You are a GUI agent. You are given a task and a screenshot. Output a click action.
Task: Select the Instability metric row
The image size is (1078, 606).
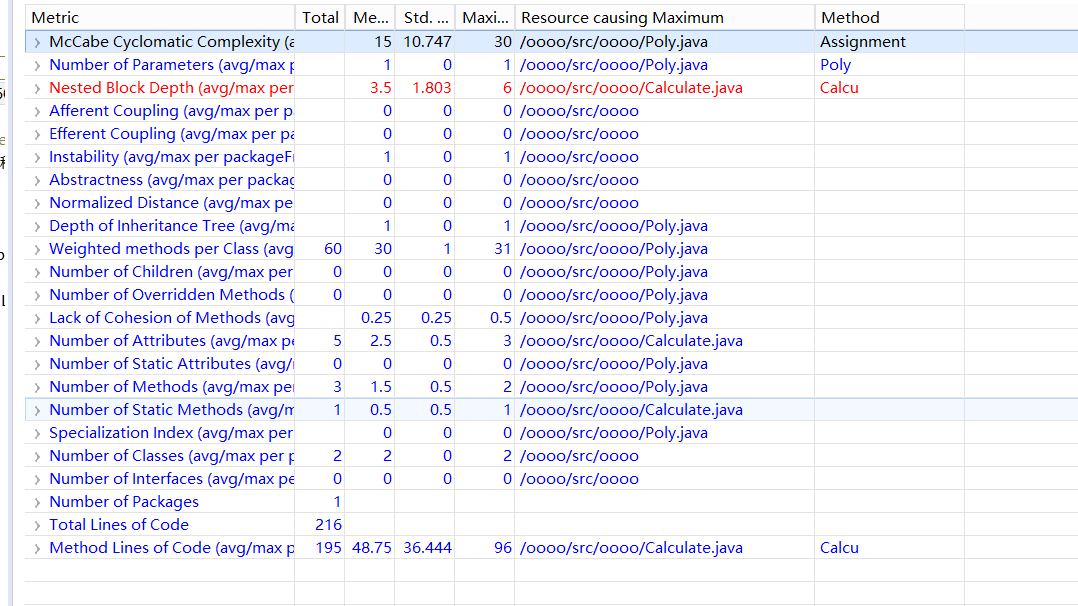click(170, 157)
